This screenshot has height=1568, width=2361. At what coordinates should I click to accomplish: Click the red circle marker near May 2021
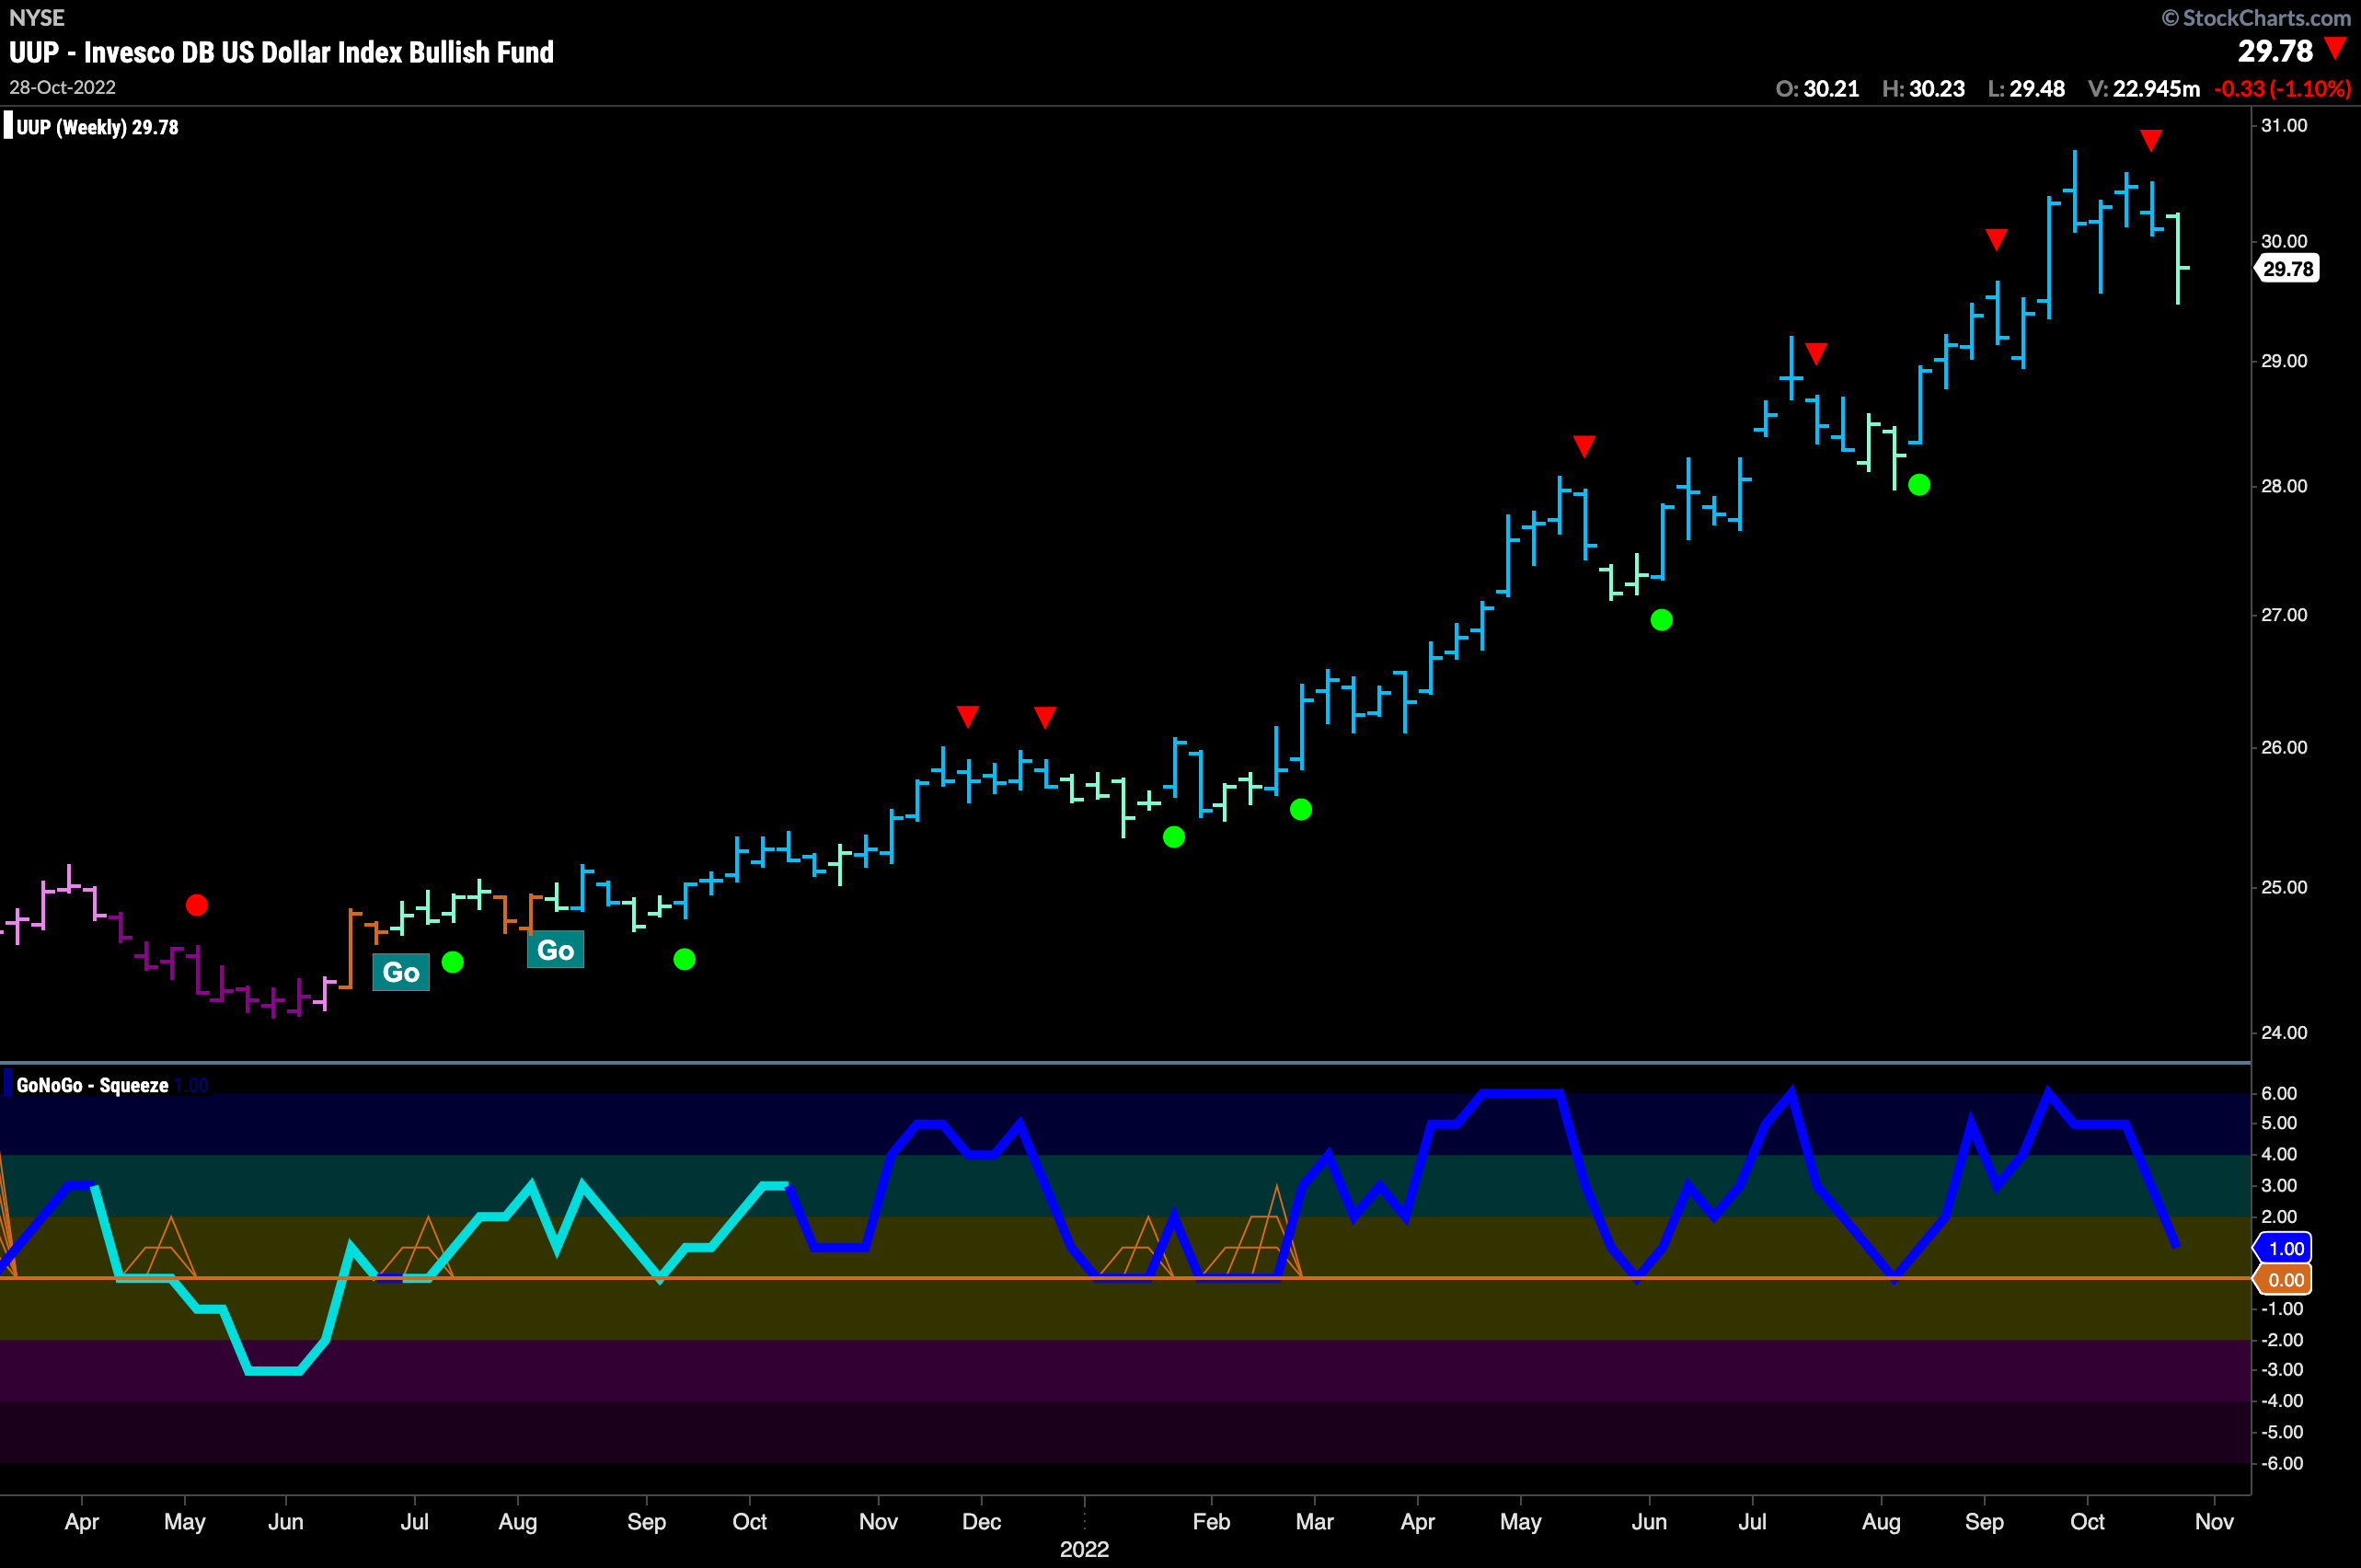[x=197, y=905]
